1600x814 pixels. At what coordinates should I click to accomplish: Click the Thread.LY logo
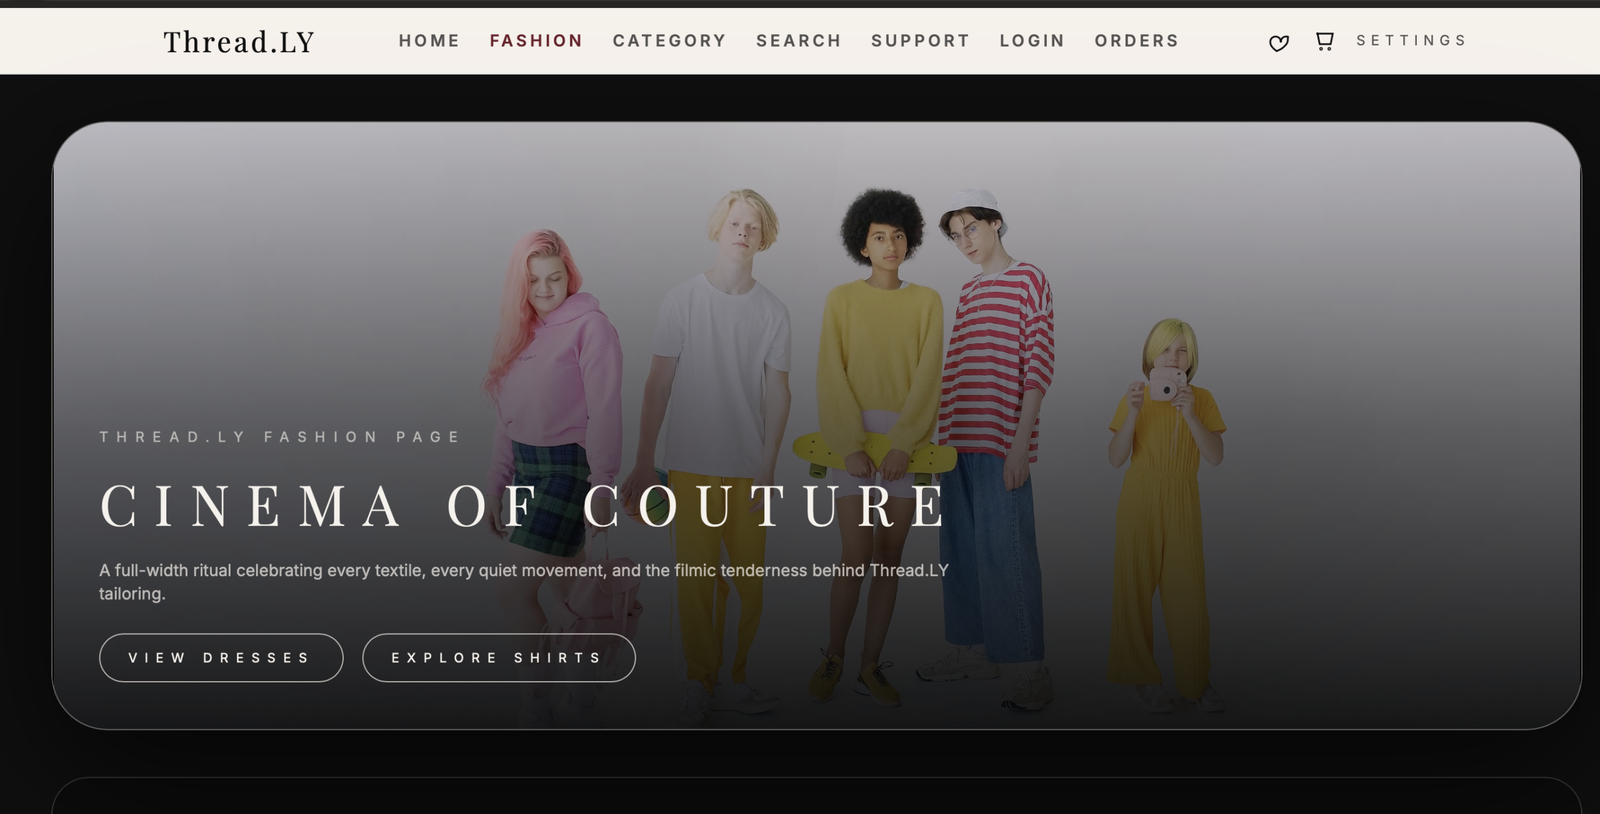click(x=239, y=42)
